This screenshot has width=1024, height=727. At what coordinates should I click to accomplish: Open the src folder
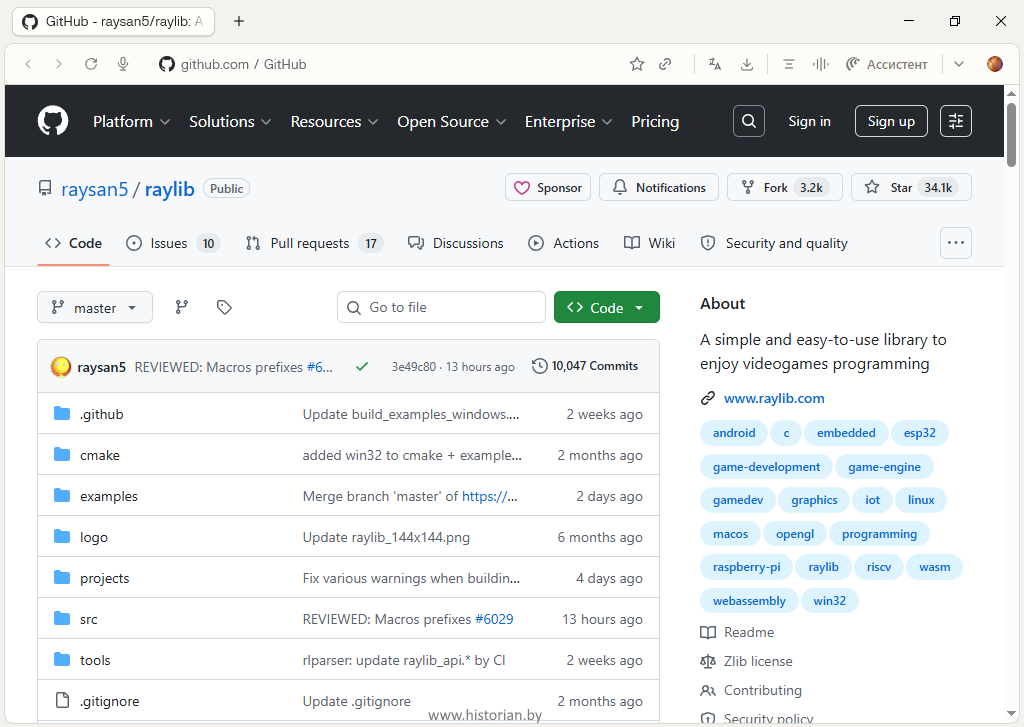pos(89,619)
